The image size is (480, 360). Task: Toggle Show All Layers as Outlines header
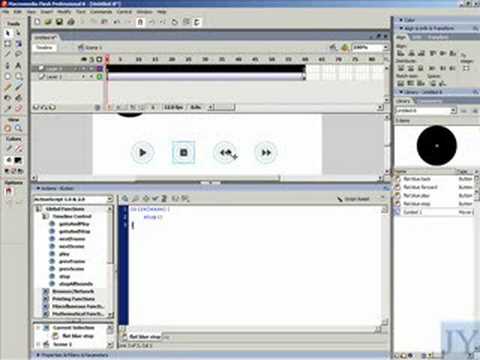tap(99, 59)
